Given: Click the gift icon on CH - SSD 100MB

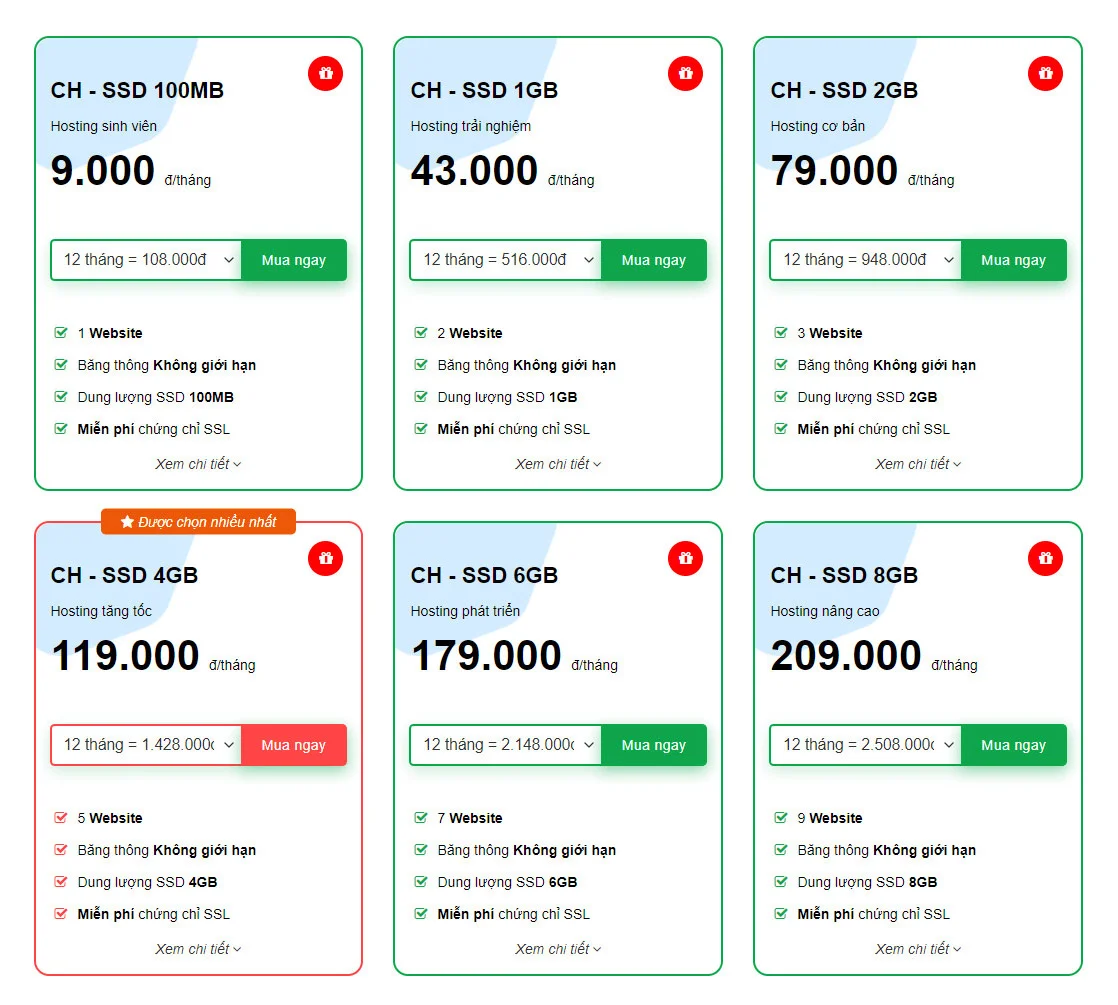Looking at the screenshot, I should click(x=325, y=74).
